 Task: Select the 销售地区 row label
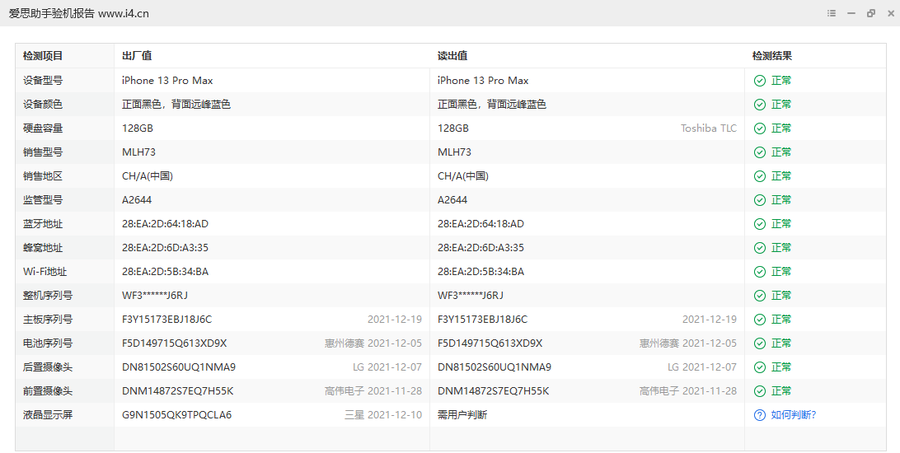point(43,176)
